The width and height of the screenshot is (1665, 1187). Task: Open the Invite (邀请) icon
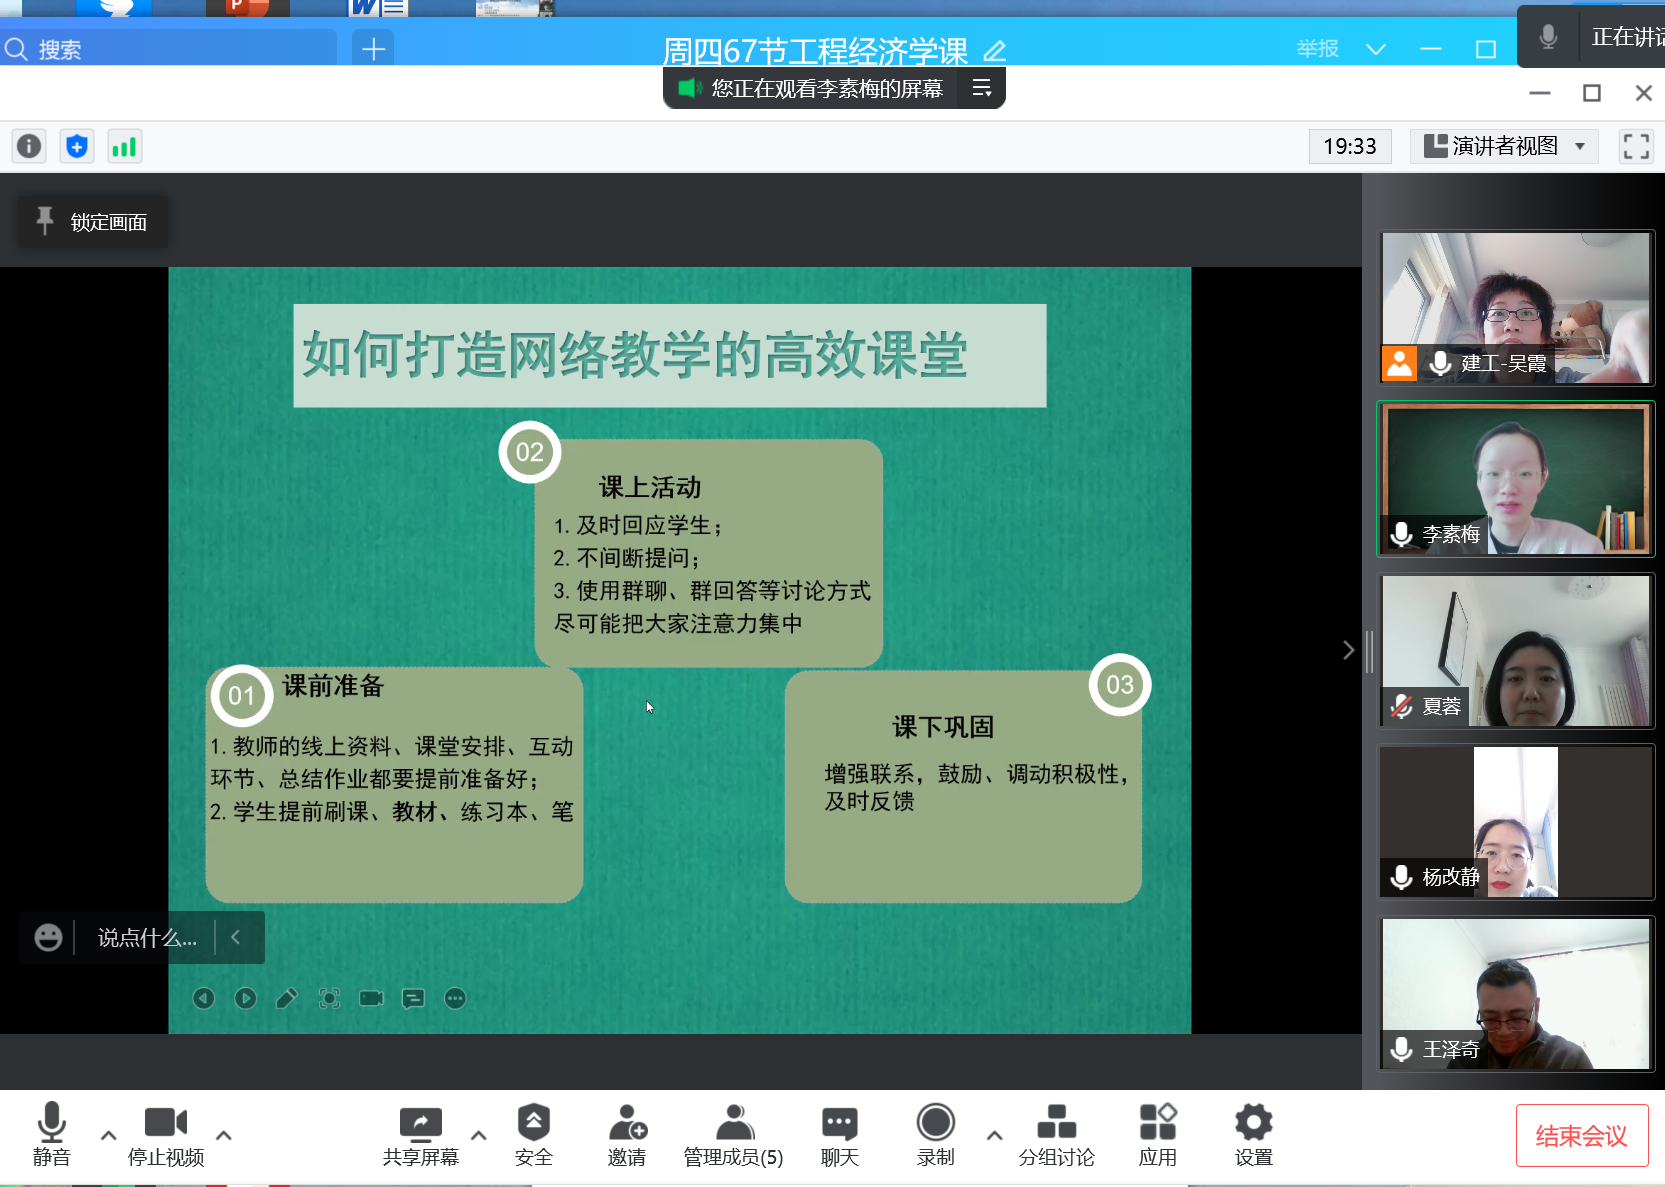[627, 1124]
